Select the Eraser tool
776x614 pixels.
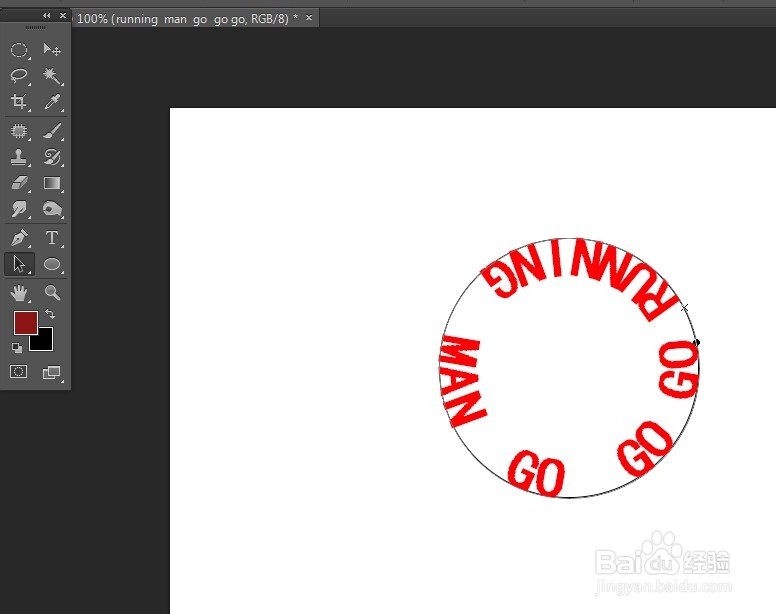click(19, 183)
